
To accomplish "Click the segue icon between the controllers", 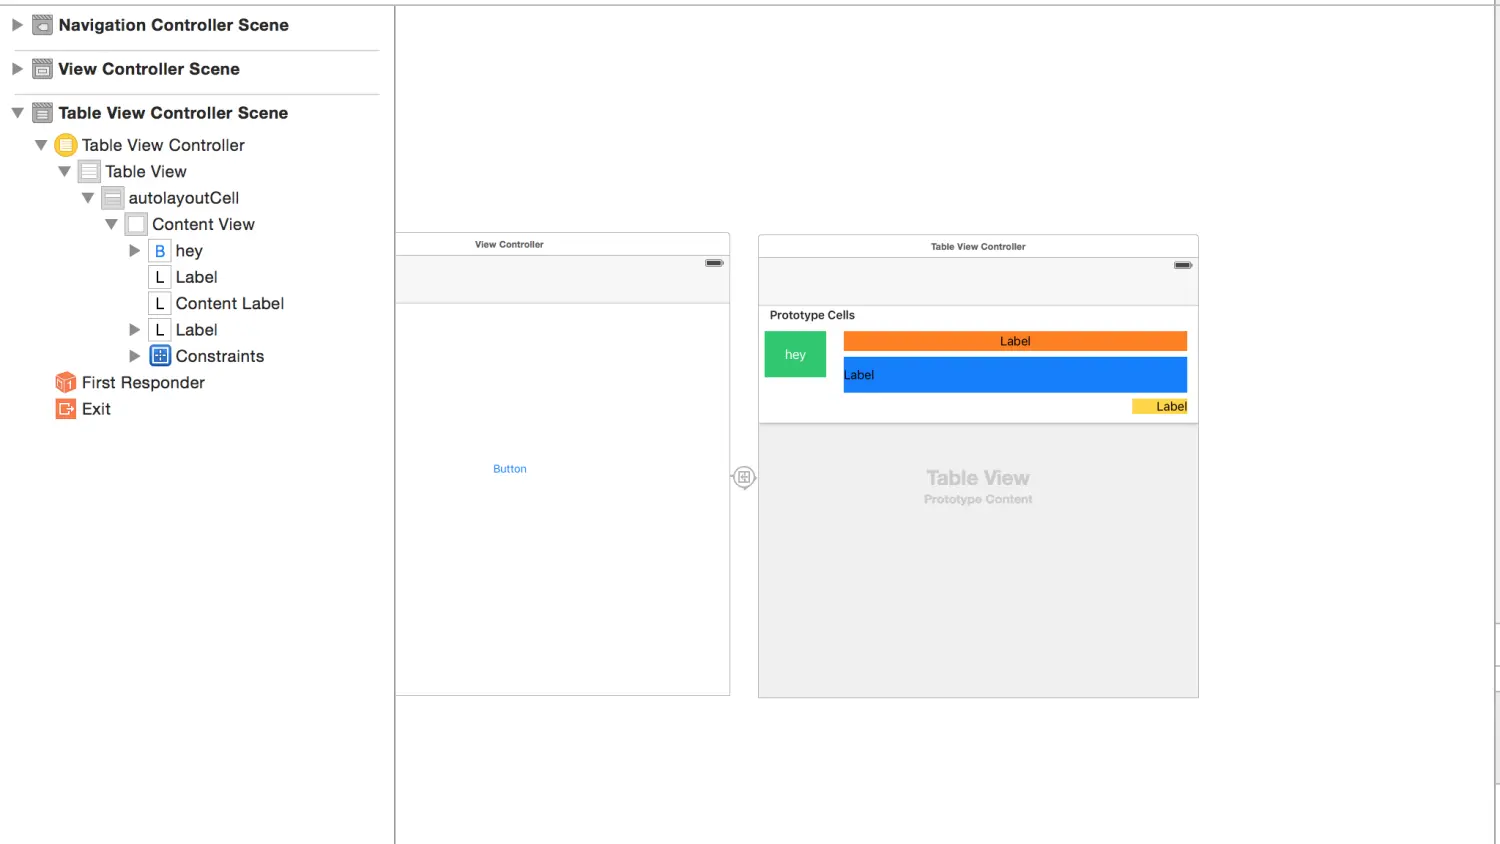I will pos(744,478).
